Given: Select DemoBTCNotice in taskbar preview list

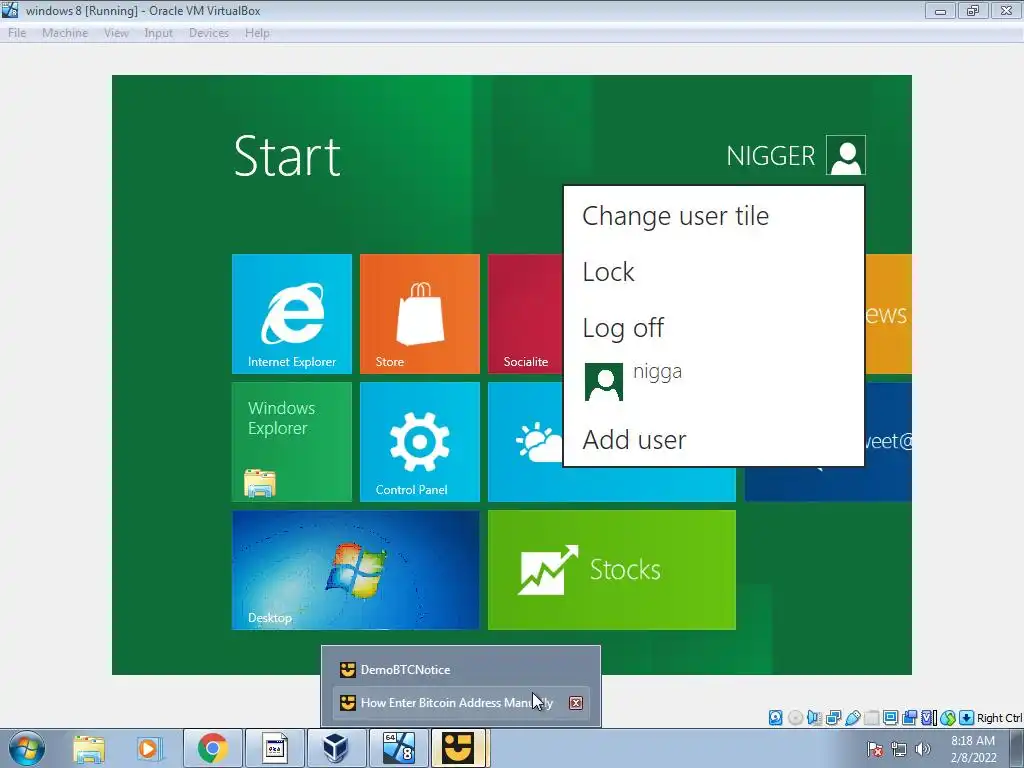Looking at the screenshot, I should click(461, 669).
